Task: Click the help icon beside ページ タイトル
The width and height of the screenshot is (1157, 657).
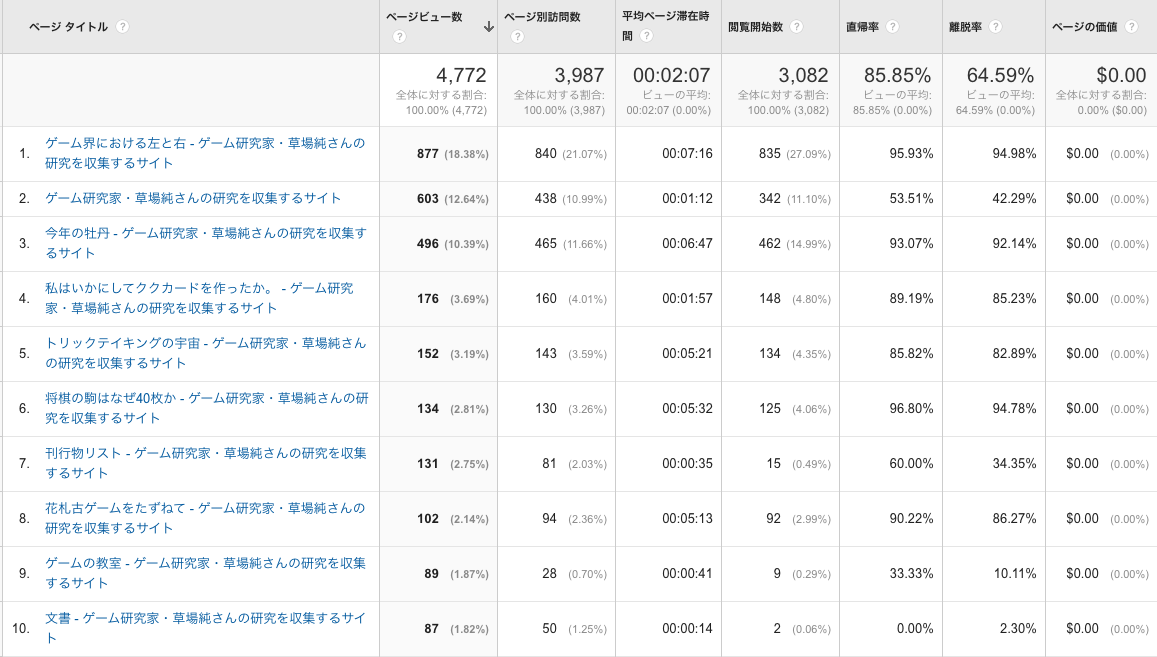Action: 123,27
